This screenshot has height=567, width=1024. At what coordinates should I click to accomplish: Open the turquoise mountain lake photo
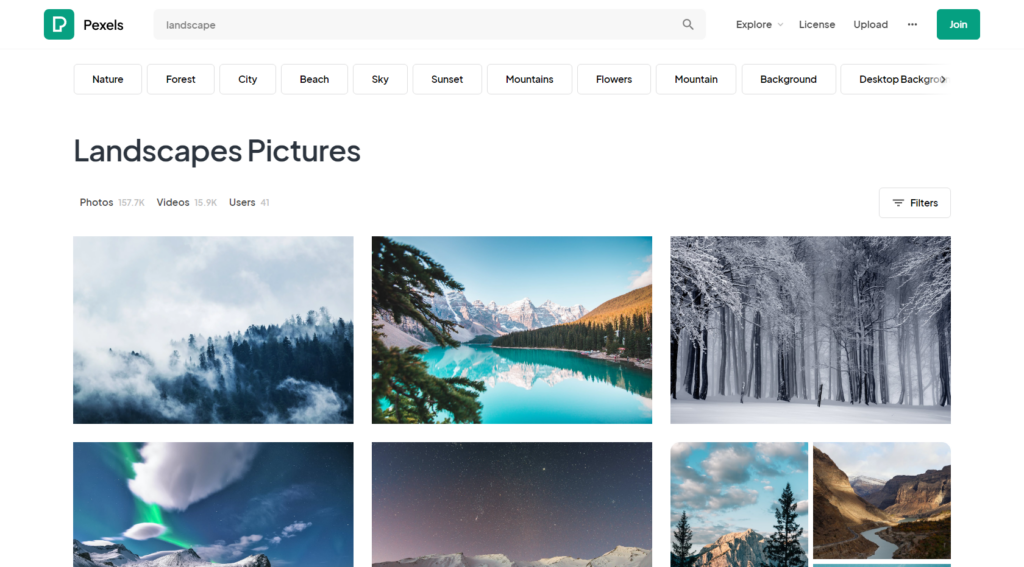click(511, 330)
